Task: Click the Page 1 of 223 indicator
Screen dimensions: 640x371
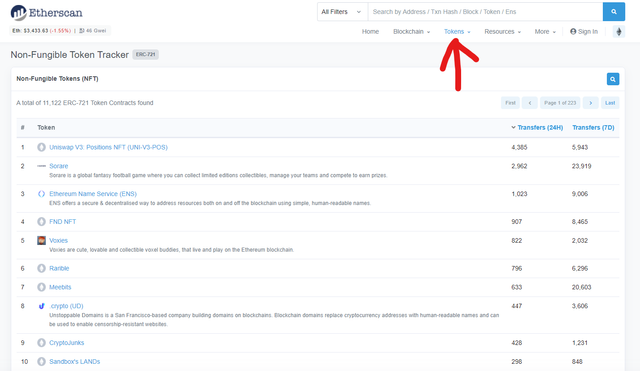Action: click(x=560, y=103)
